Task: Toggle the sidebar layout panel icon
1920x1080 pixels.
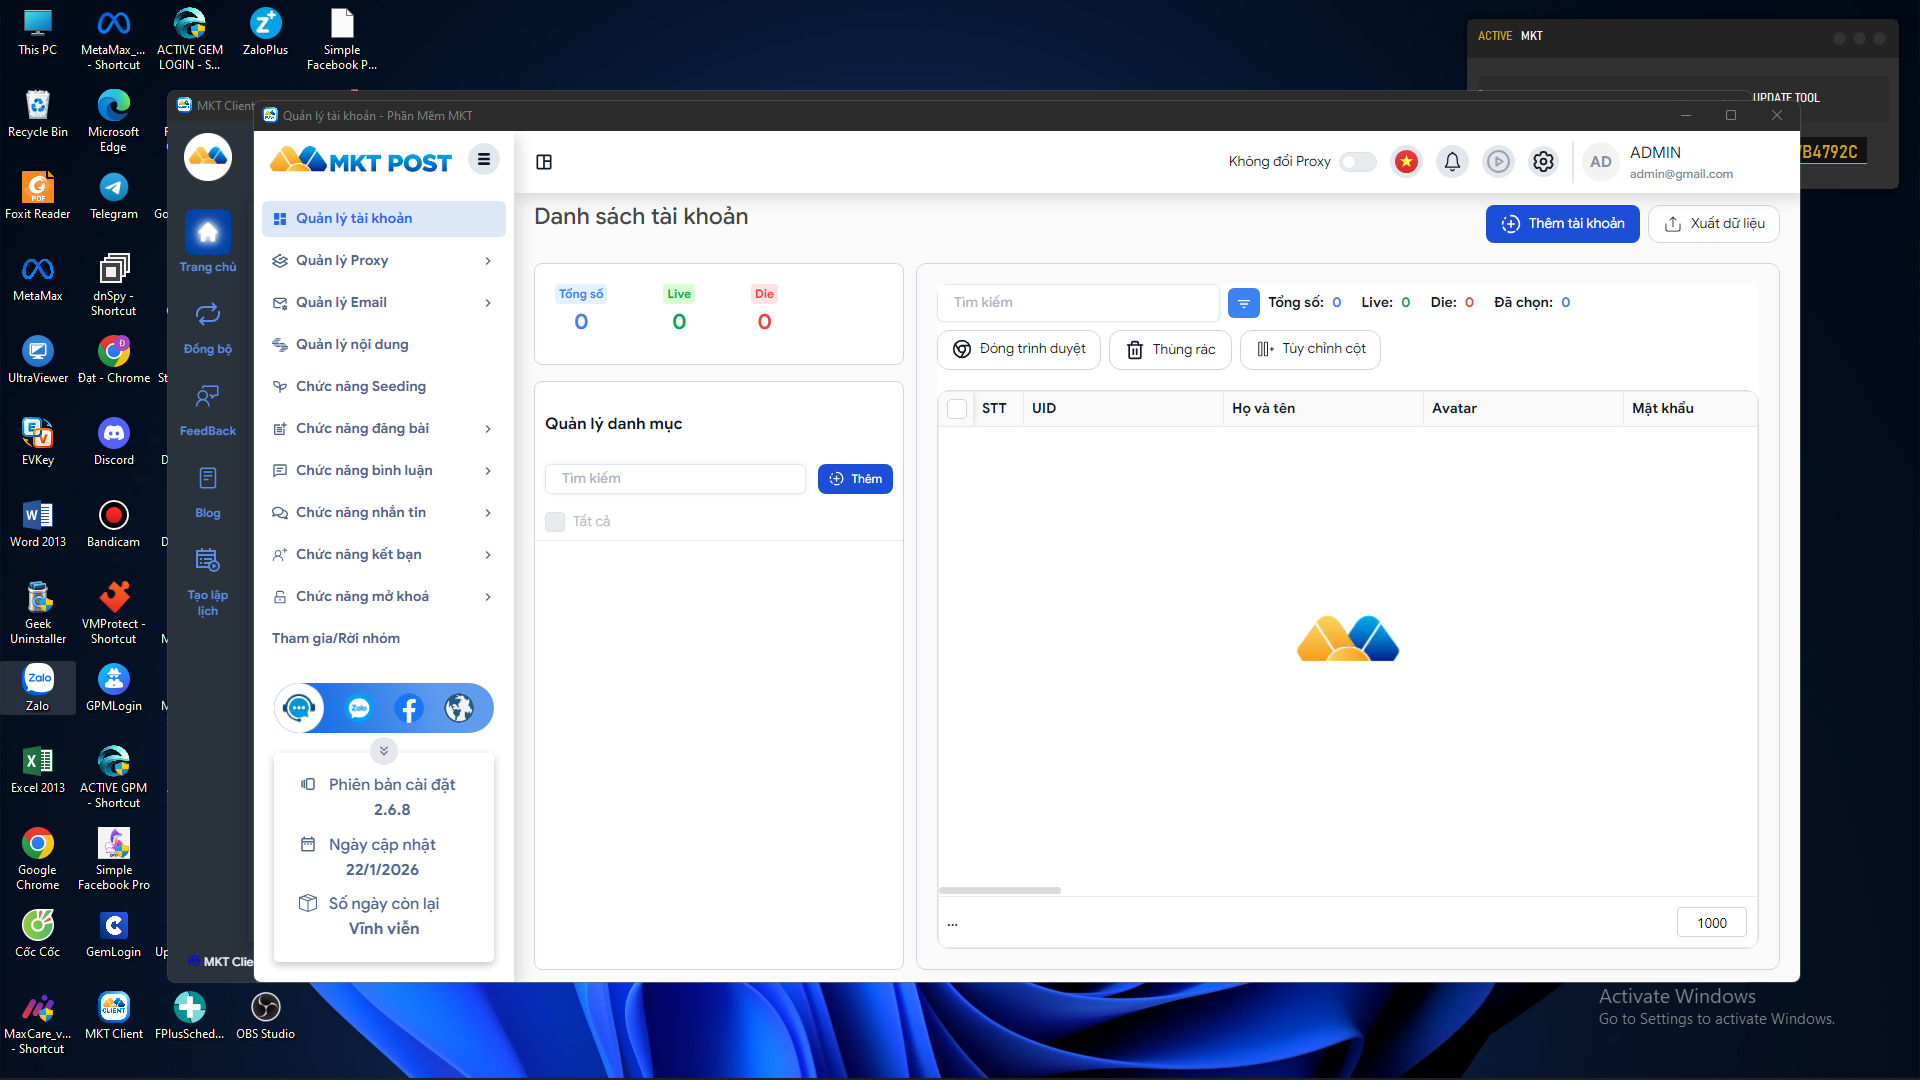Action: click(x=544, y=162)
